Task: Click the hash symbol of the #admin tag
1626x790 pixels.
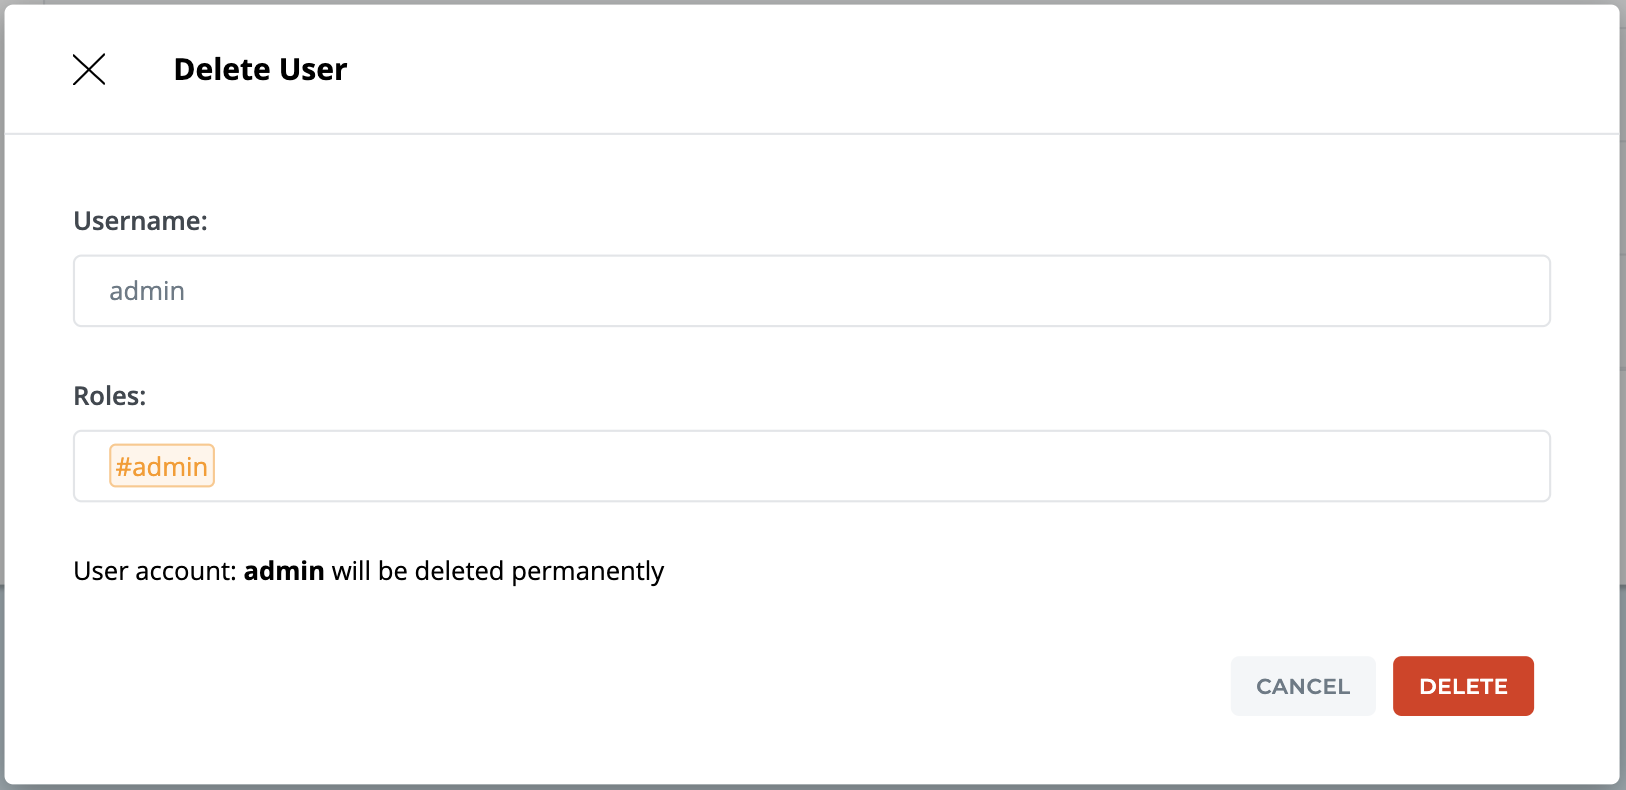Action: 123,467
